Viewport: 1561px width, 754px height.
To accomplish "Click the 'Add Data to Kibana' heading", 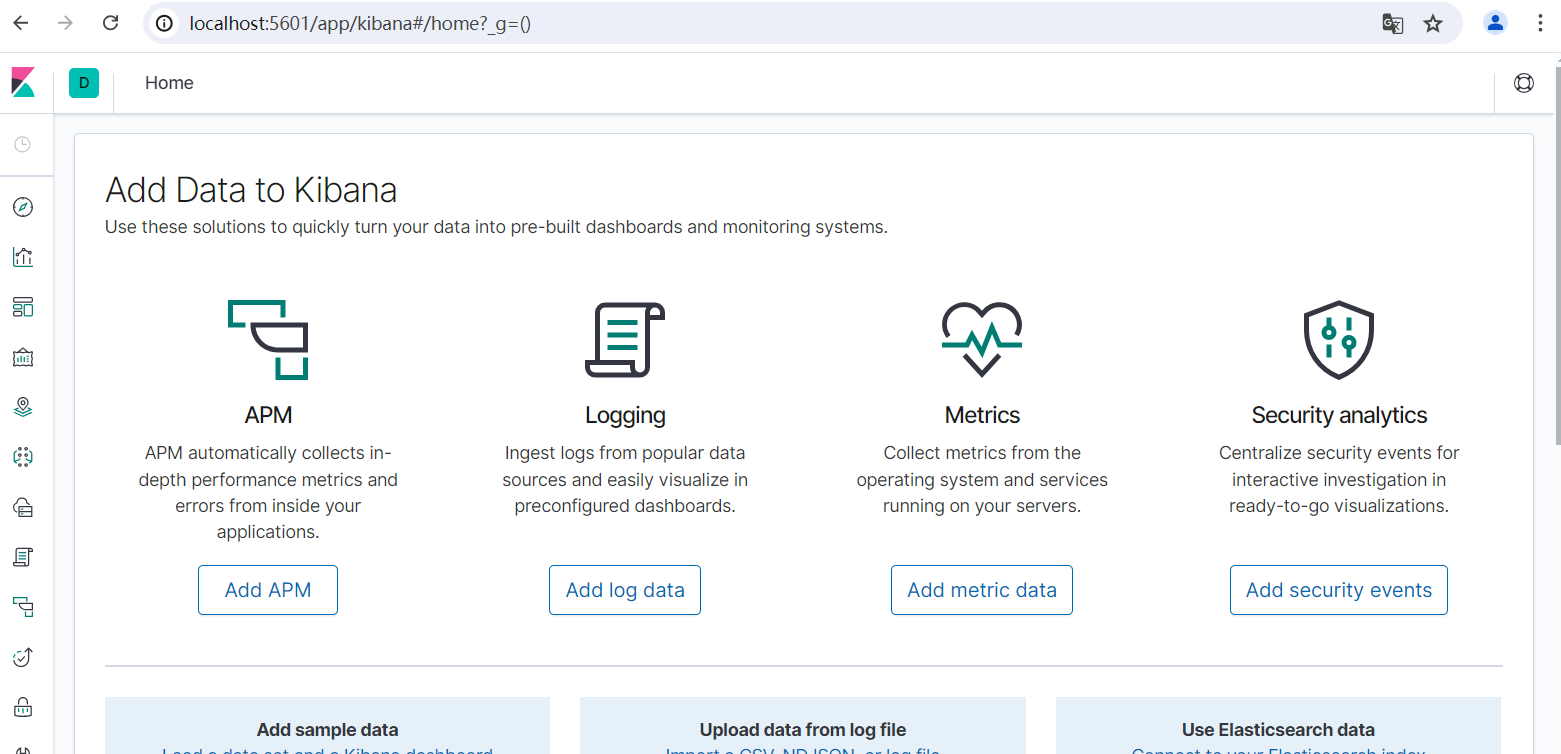I will (x=251, y=190).
